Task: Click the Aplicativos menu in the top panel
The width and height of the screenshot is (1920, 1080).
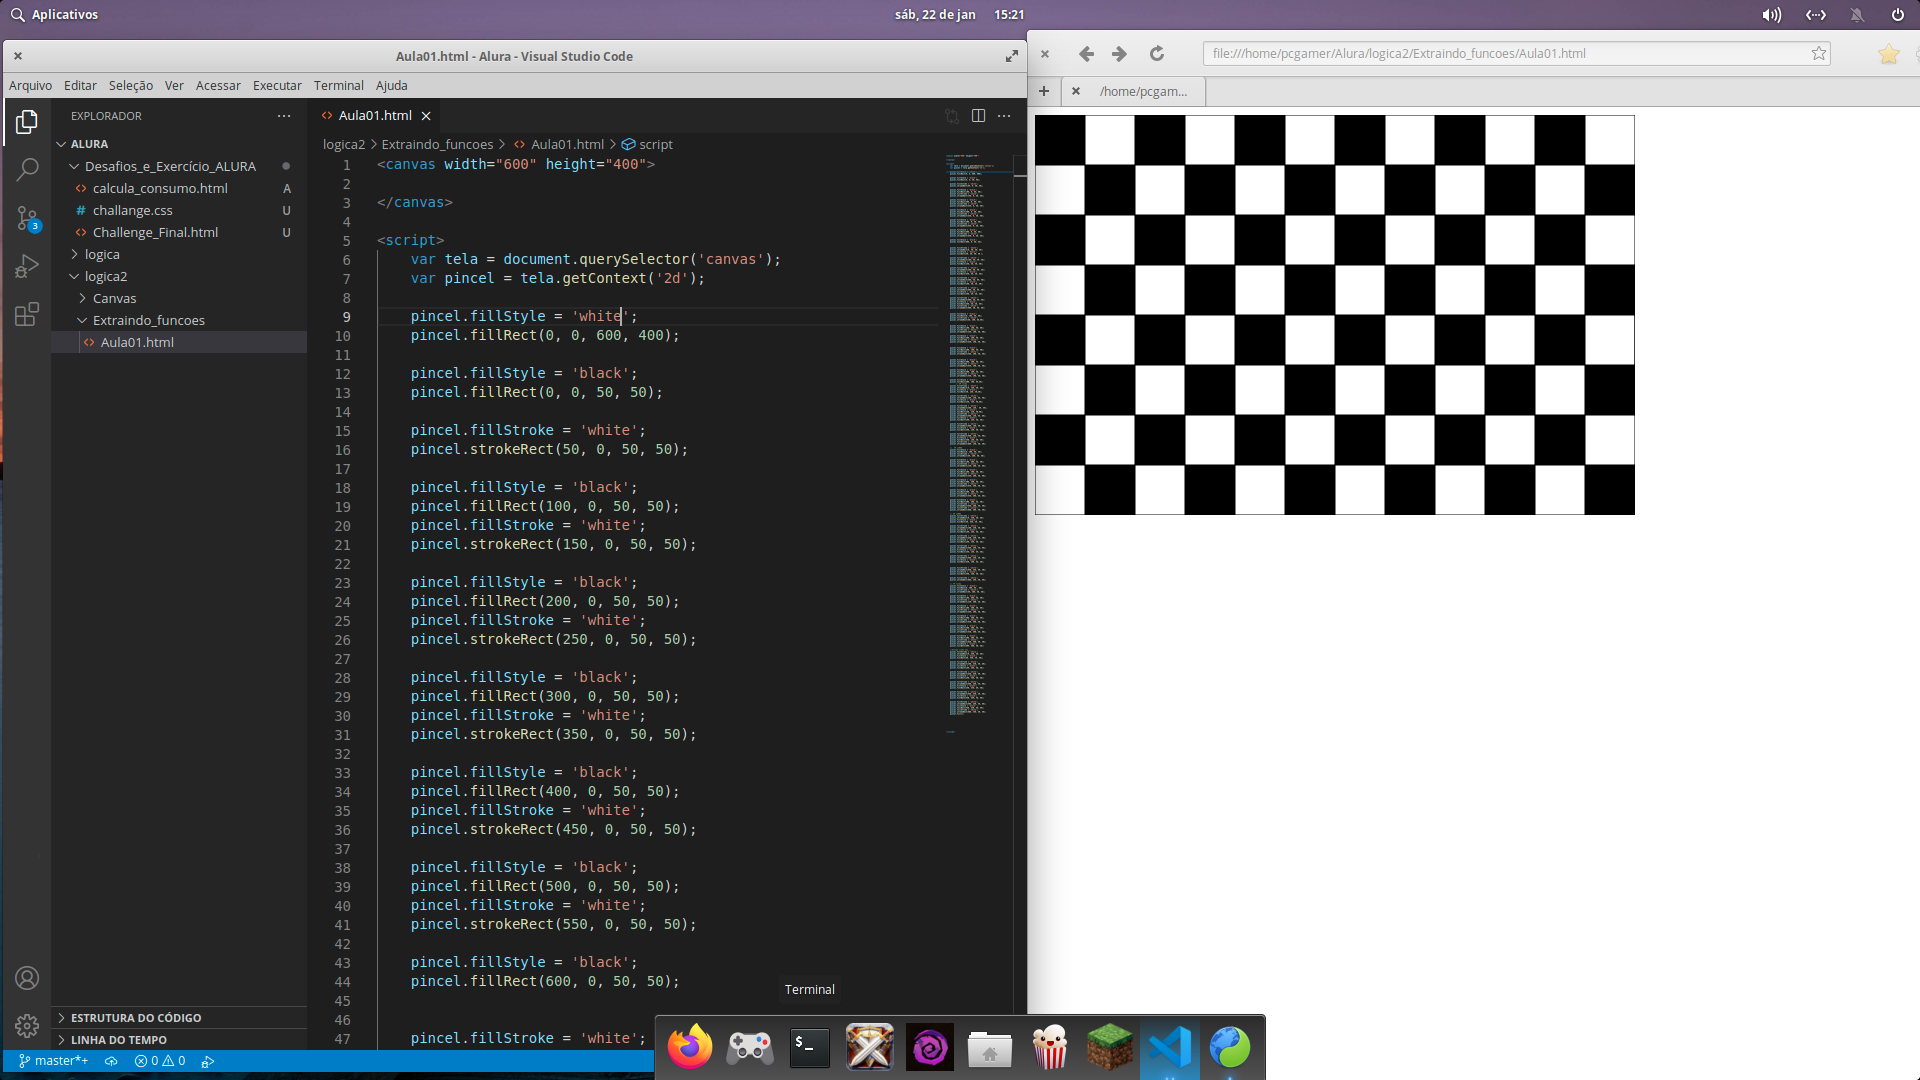Action: (55, 15)
